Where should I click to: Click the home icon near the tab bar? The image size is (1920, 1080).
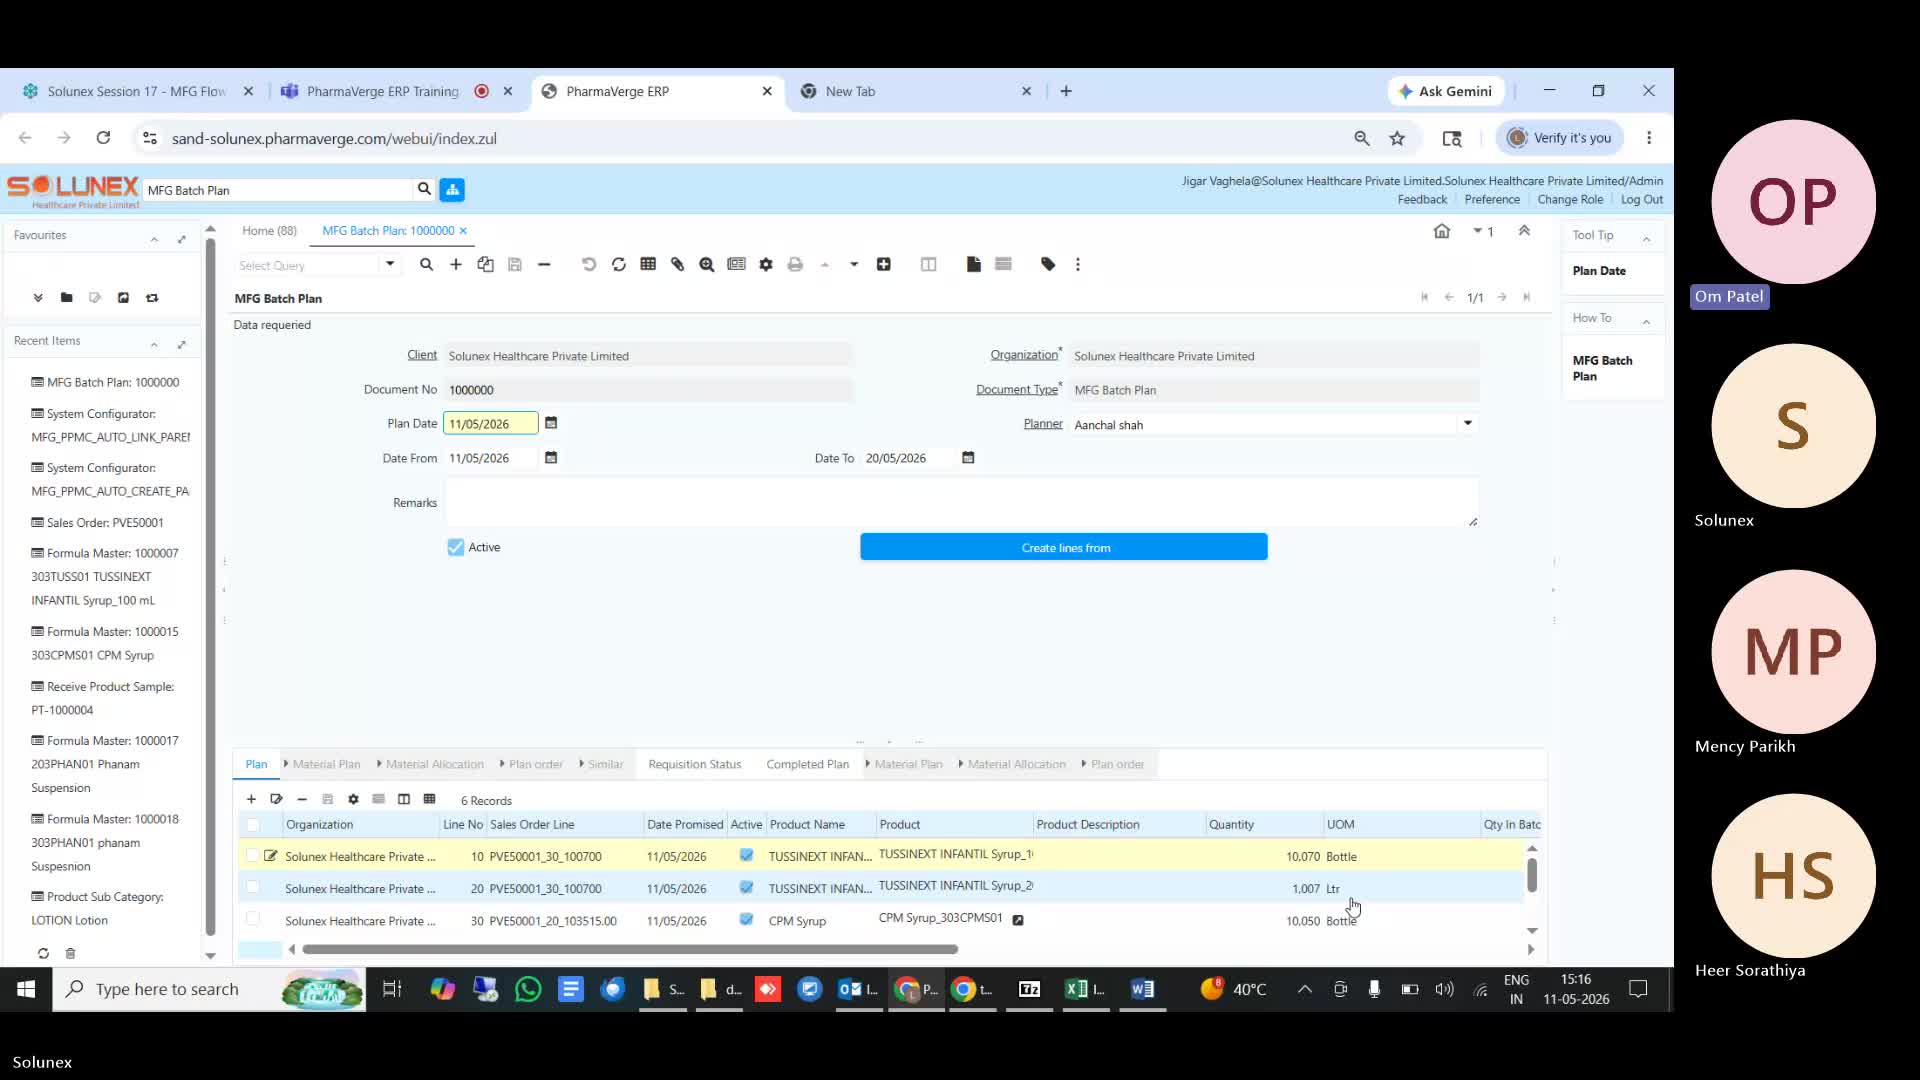[1442, 231]
